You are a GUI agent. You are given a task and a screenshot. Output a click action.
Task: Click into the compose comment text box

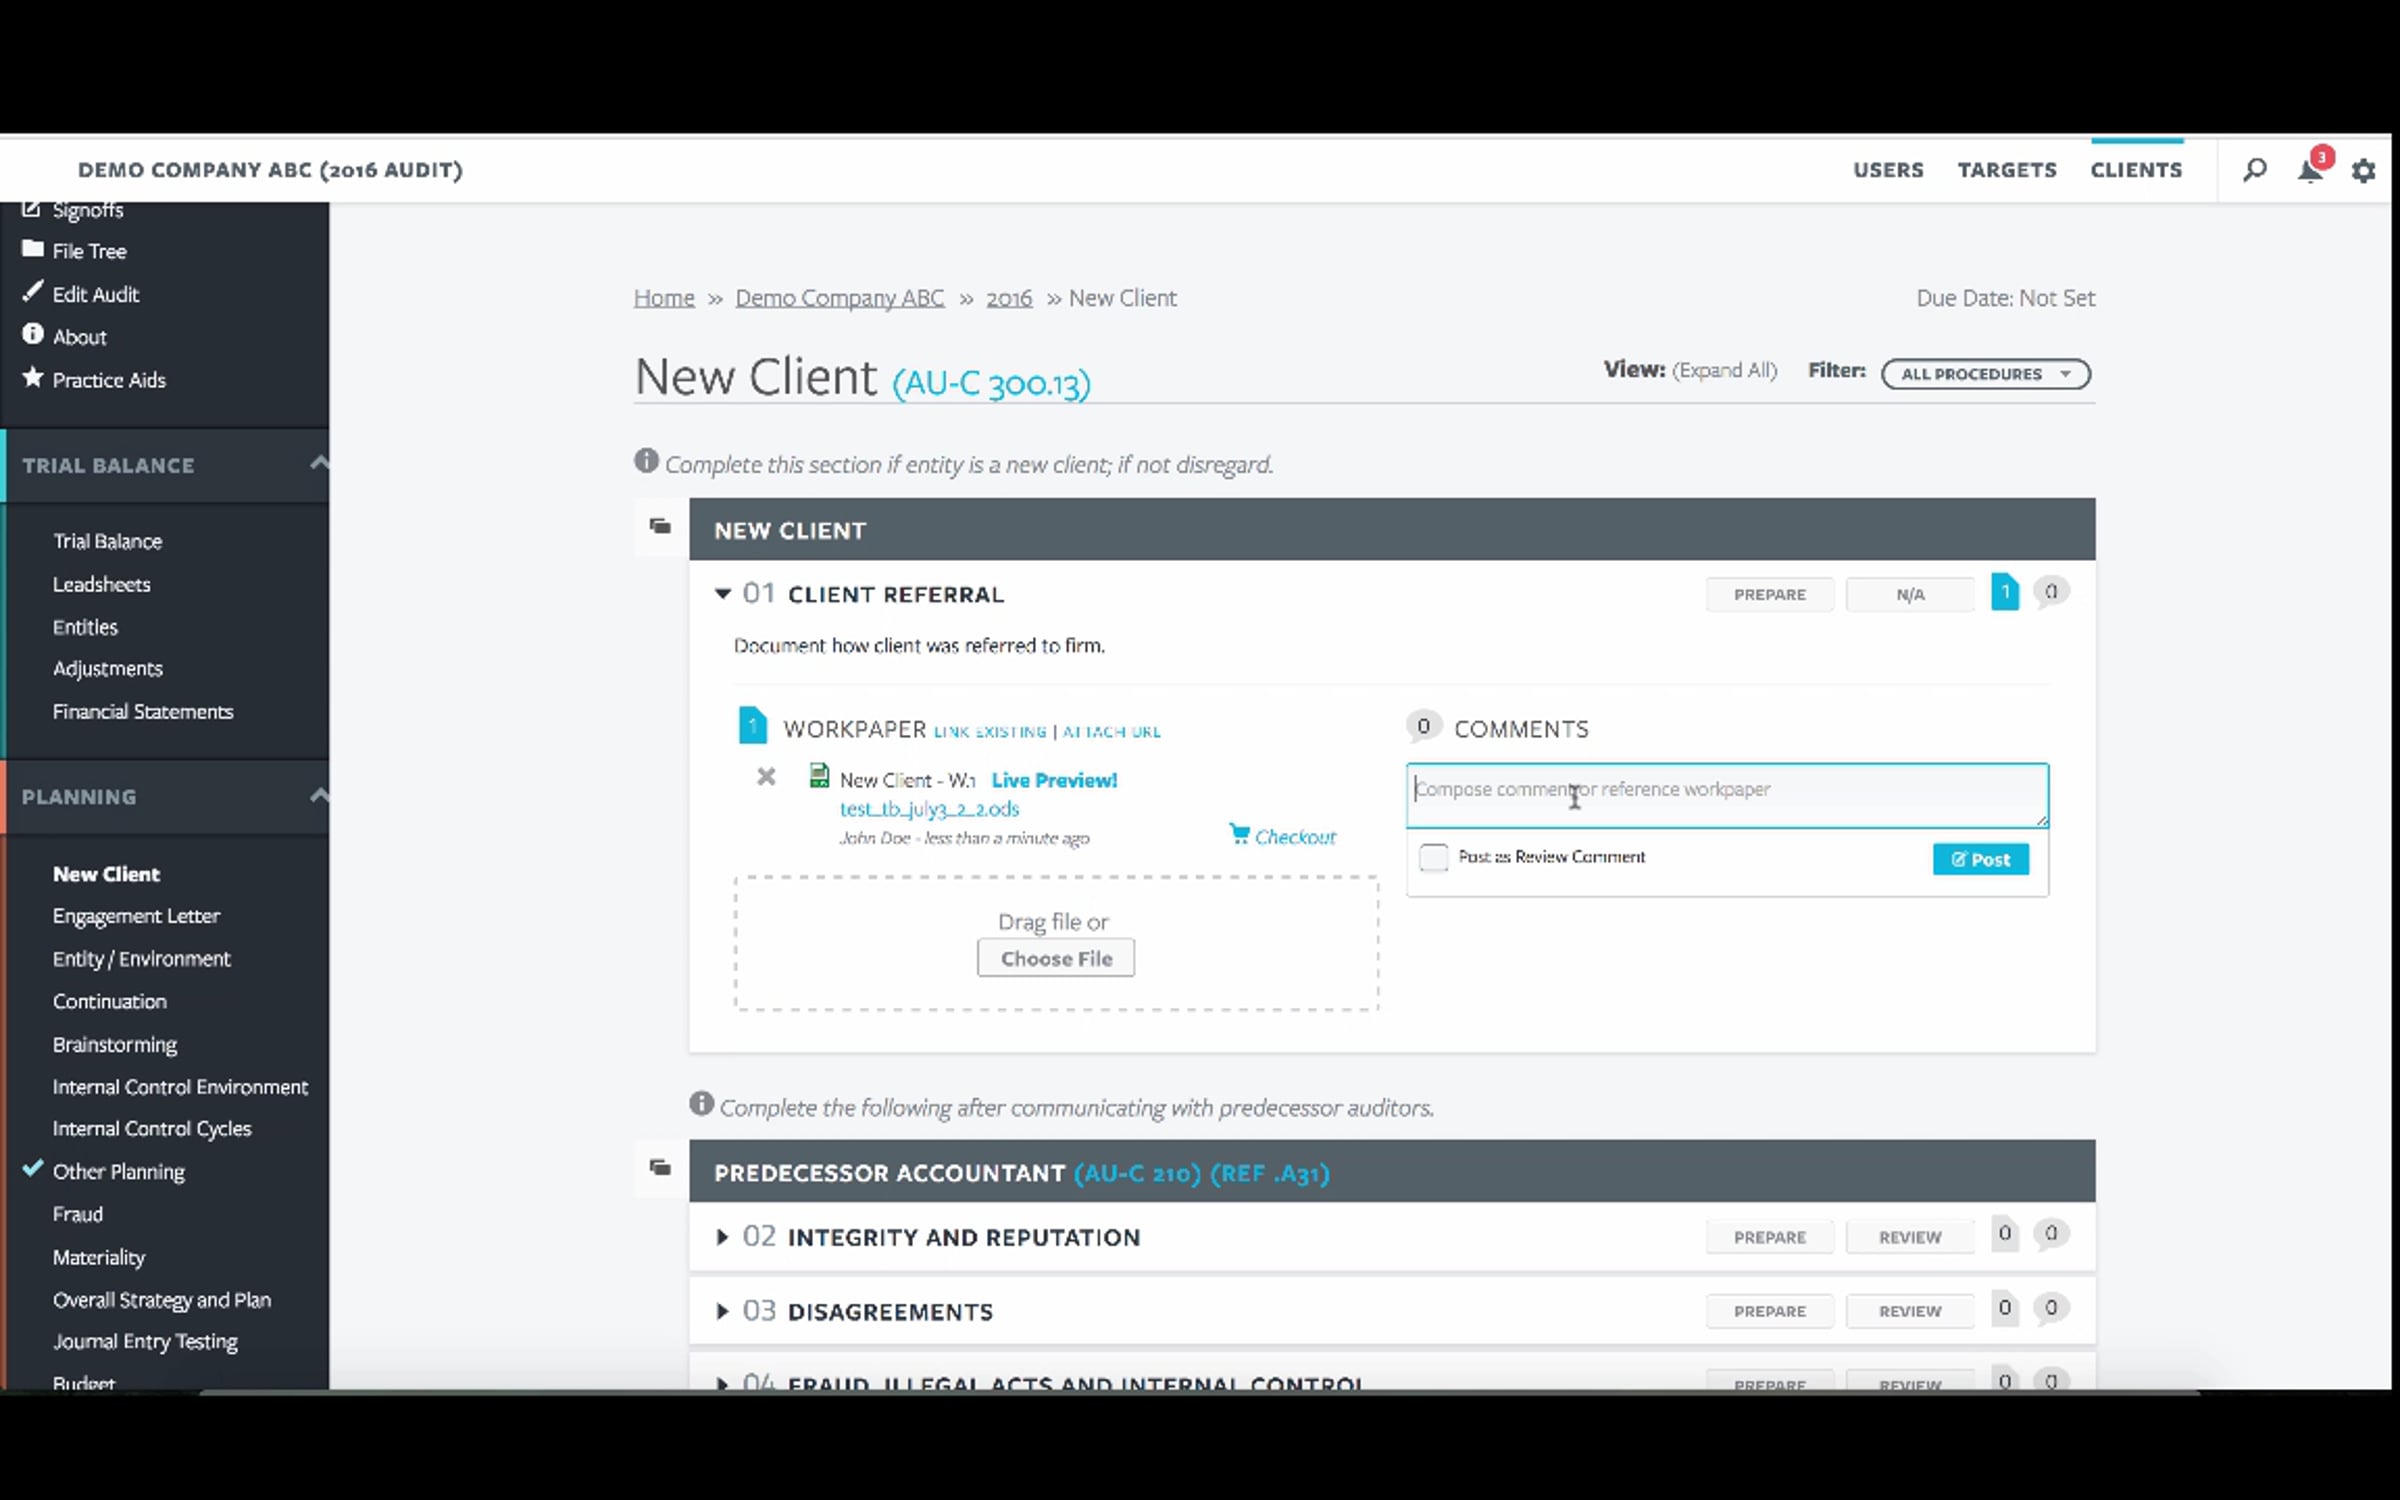(x=1727, y=795)
